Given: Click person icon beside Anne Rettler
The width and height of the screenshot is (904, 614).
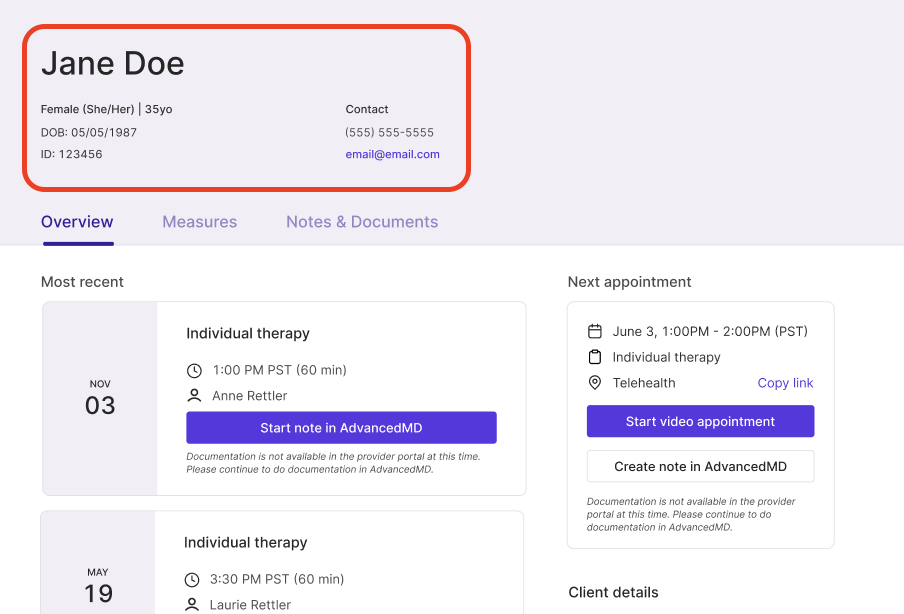Looking at the screenshot, I should click(x=194, y=395).
